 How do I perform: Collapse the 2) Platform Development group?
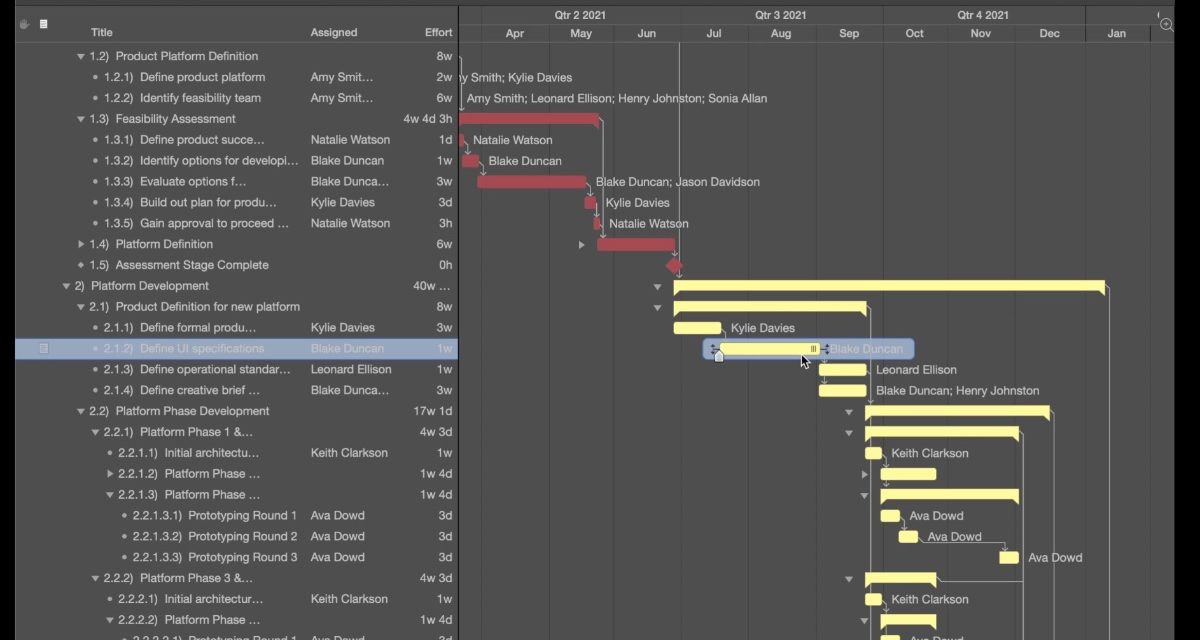[67, 287]
